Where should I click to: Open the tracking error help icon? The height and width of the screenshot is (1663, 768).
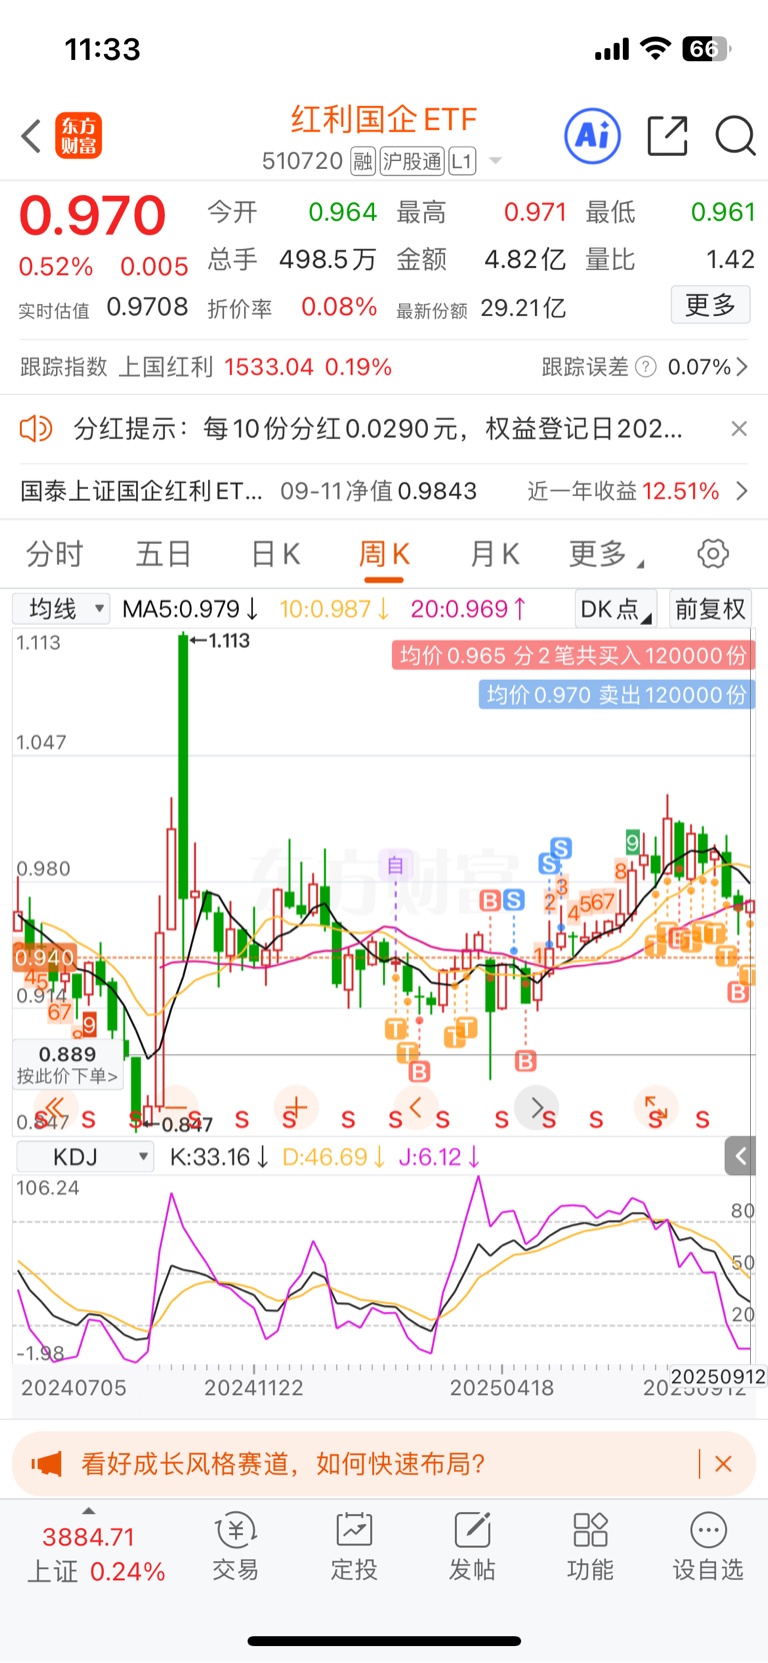646,367
